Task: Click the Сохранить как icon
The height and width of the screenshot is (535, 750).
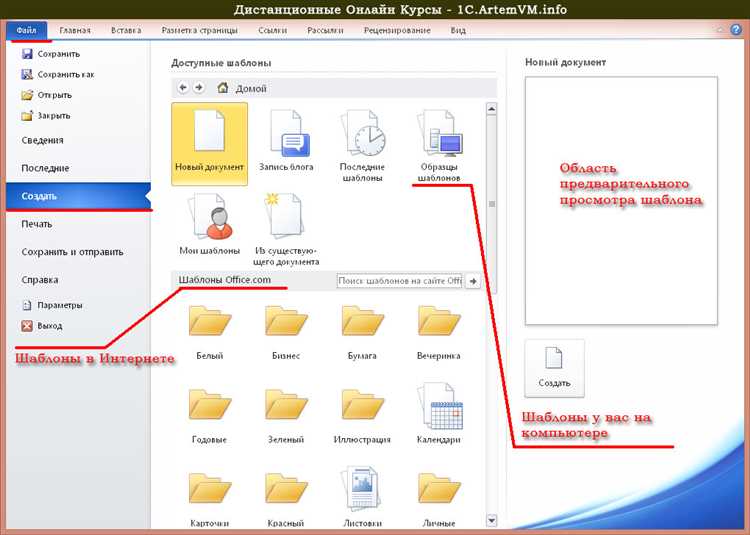Action: tap(27, 74)
